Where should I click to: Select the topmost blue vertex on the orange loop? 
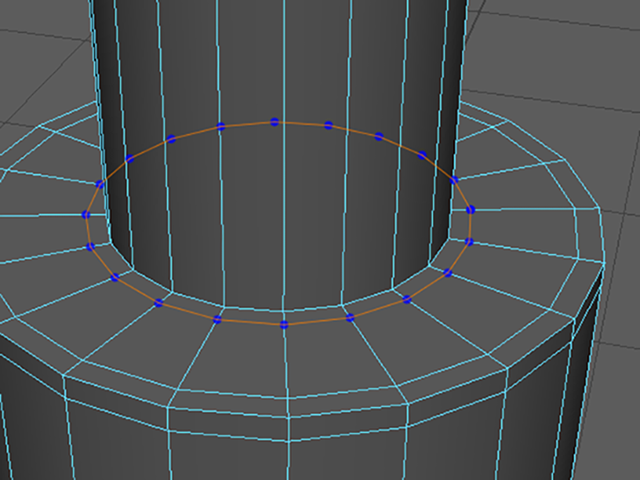tap(274, 122)
